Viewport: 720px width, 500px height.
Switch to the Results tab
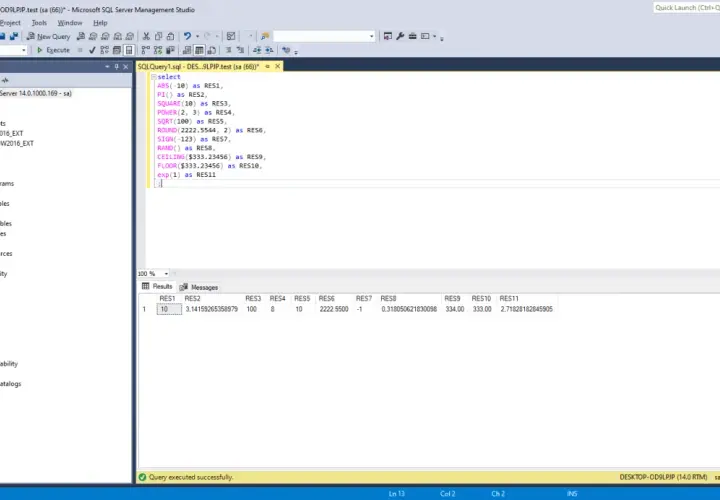click(x=157, y=287)
